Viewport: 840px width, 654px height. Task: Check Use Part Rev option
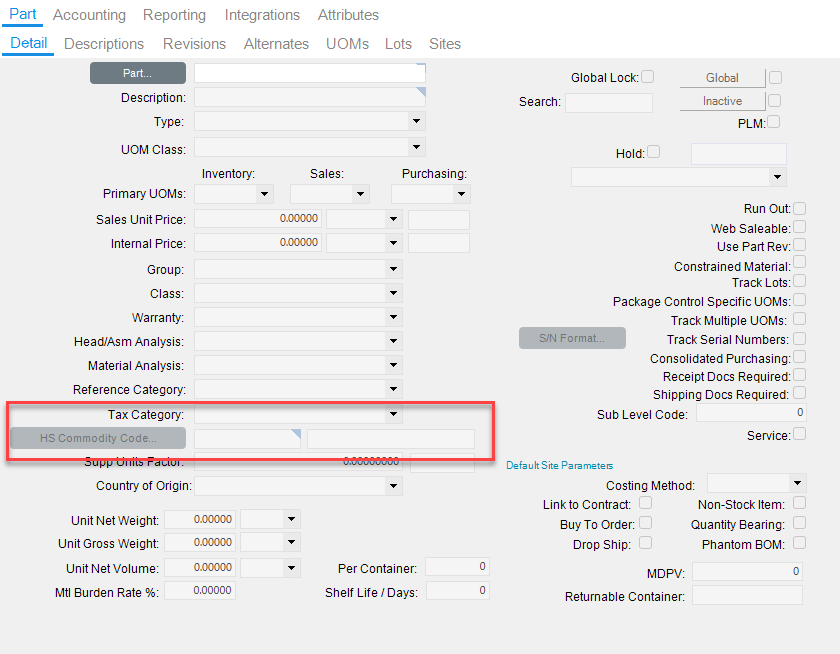click(799, 245)
